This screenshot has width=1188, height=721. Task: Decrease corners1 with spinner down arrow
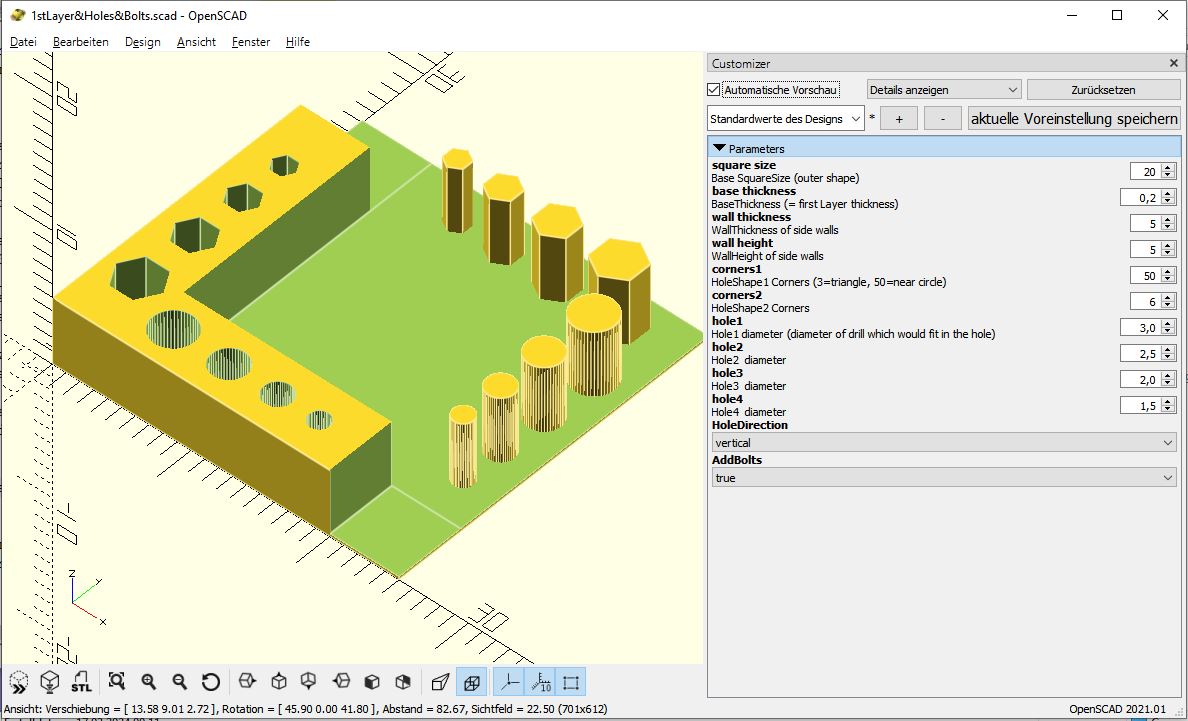(x=1168, y=279)
